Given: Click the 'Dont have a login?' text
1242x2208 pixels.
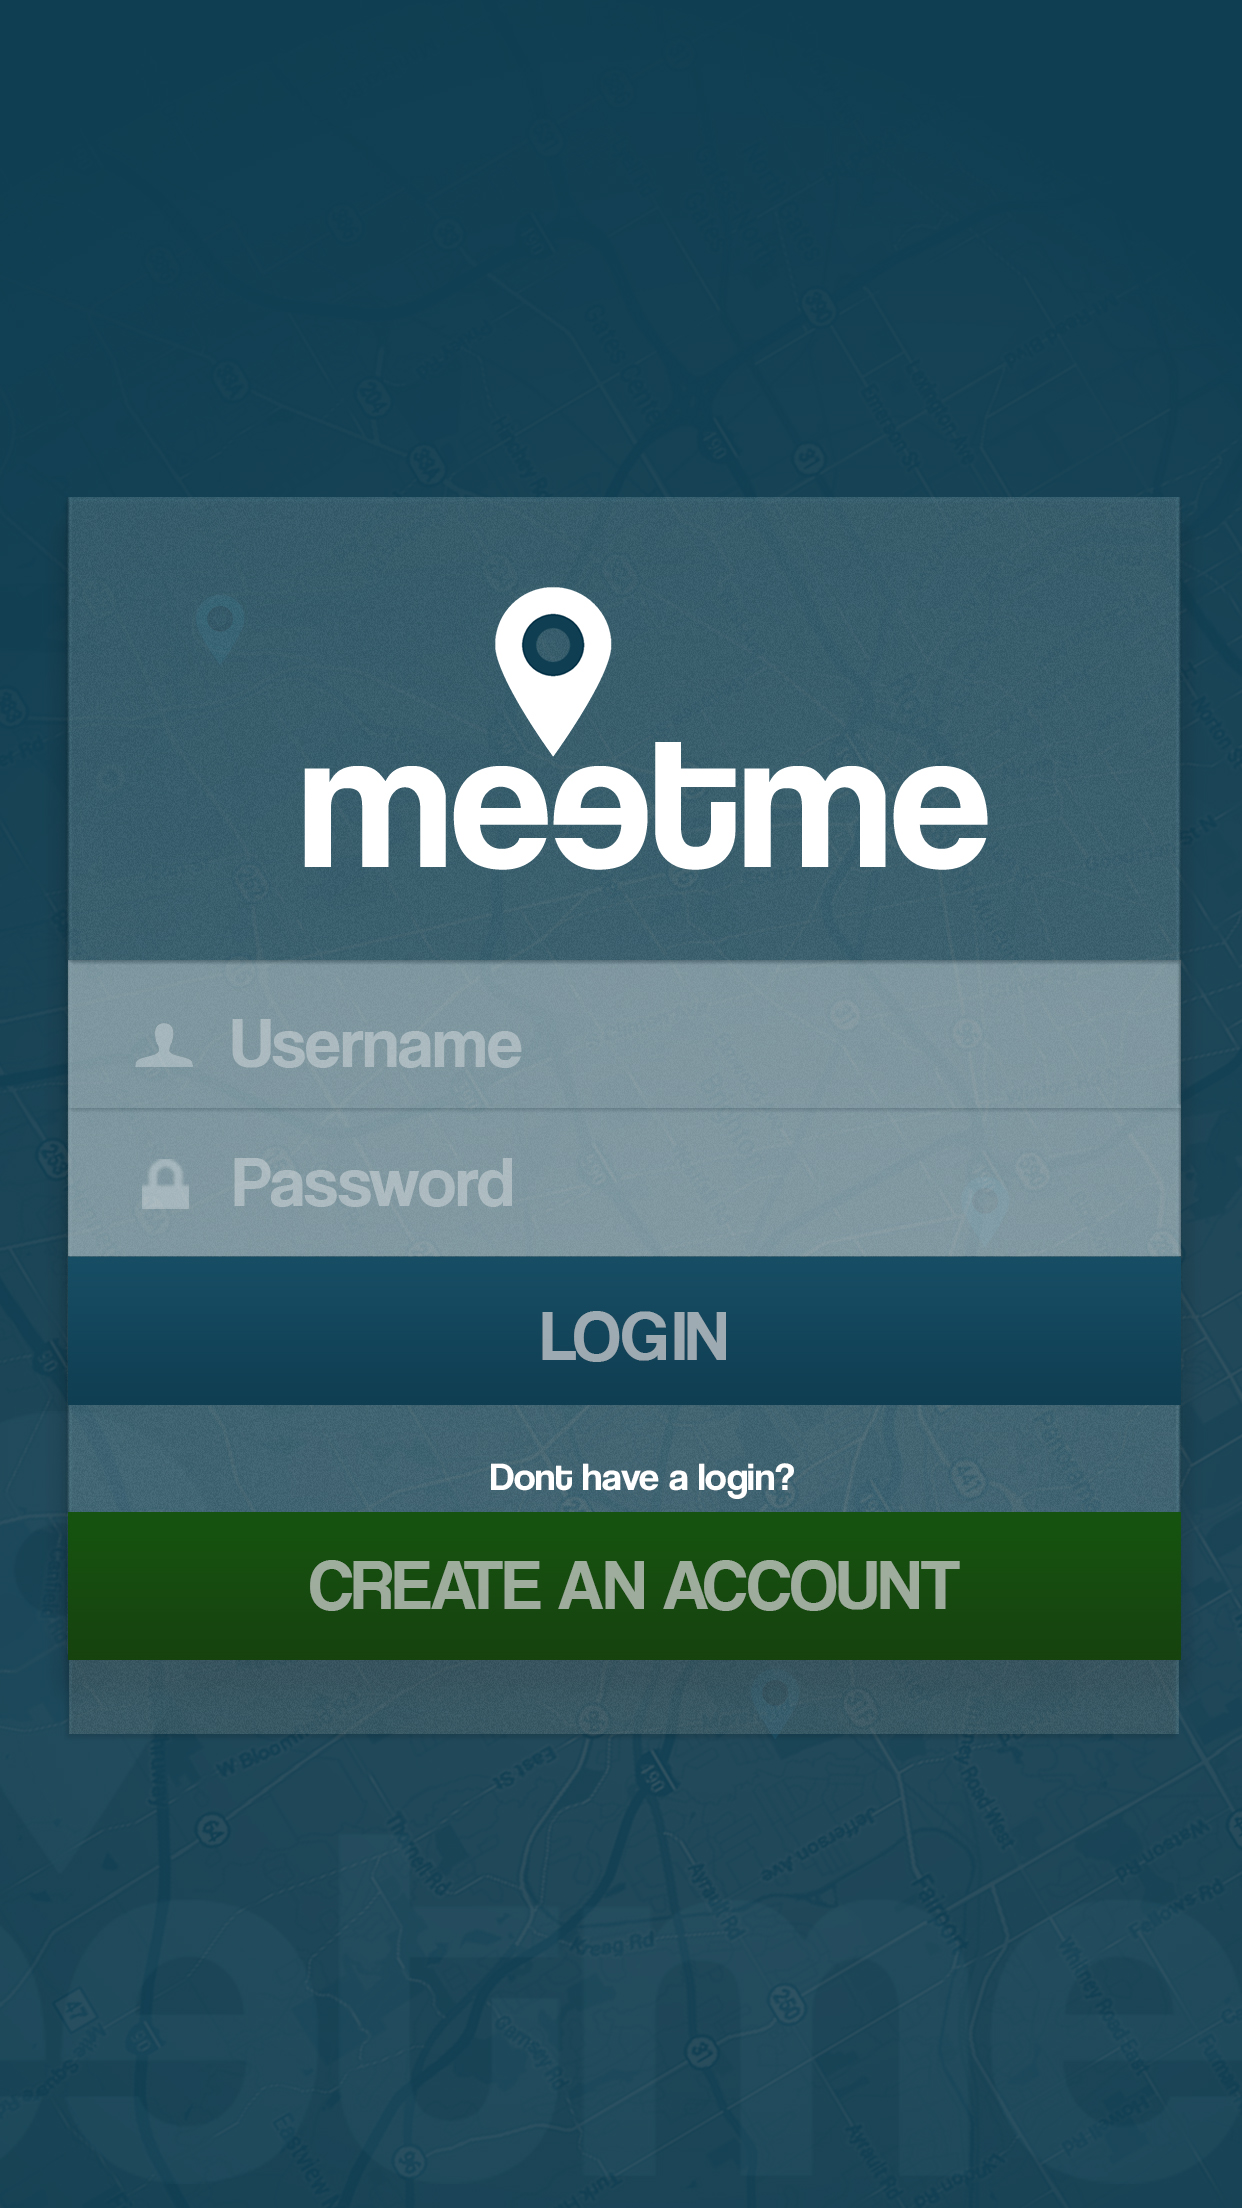Looking at the screenshot, I should (641, 1478).
